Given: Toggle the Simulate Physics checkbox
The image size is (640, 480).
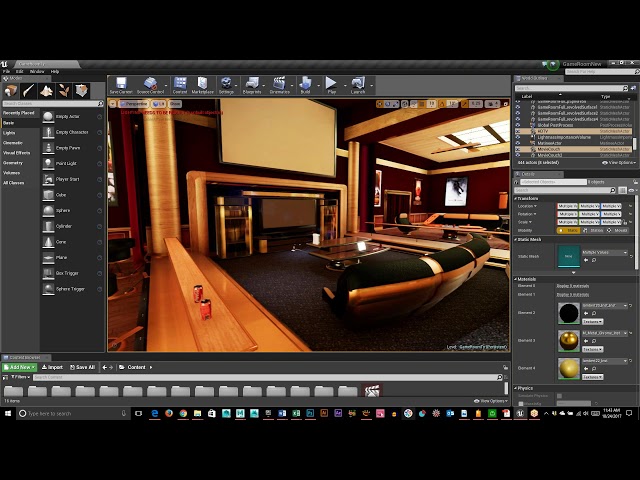Looking at the screenshot, I should (559, 396).
